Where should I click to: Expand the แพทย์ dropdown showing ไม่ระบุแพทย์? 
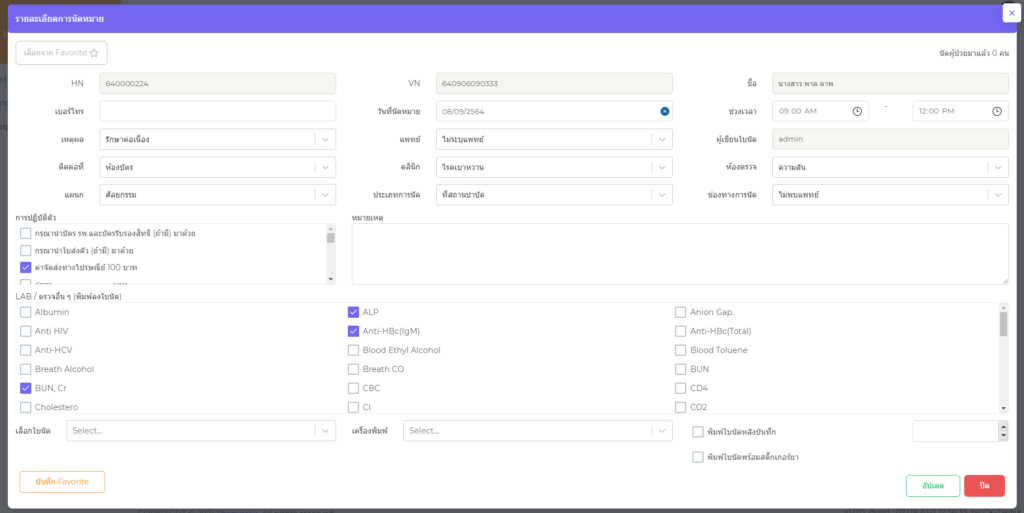(660, 139)
